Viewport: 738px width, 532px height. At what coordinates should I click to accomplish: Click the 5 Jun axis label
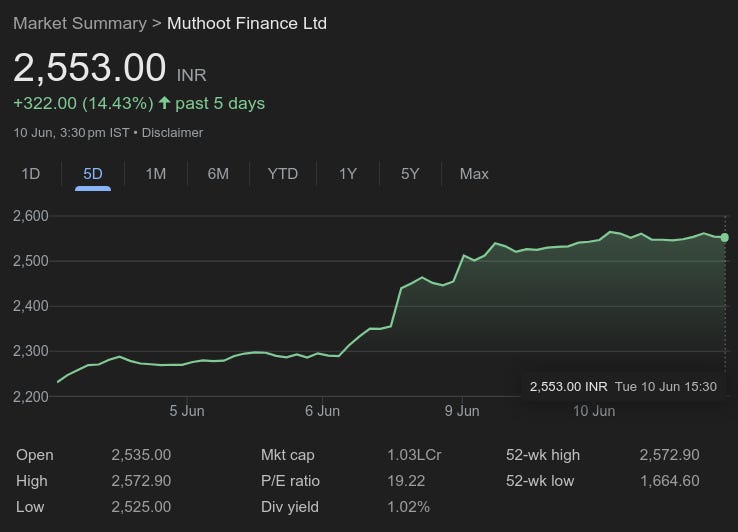coord(187,411)
